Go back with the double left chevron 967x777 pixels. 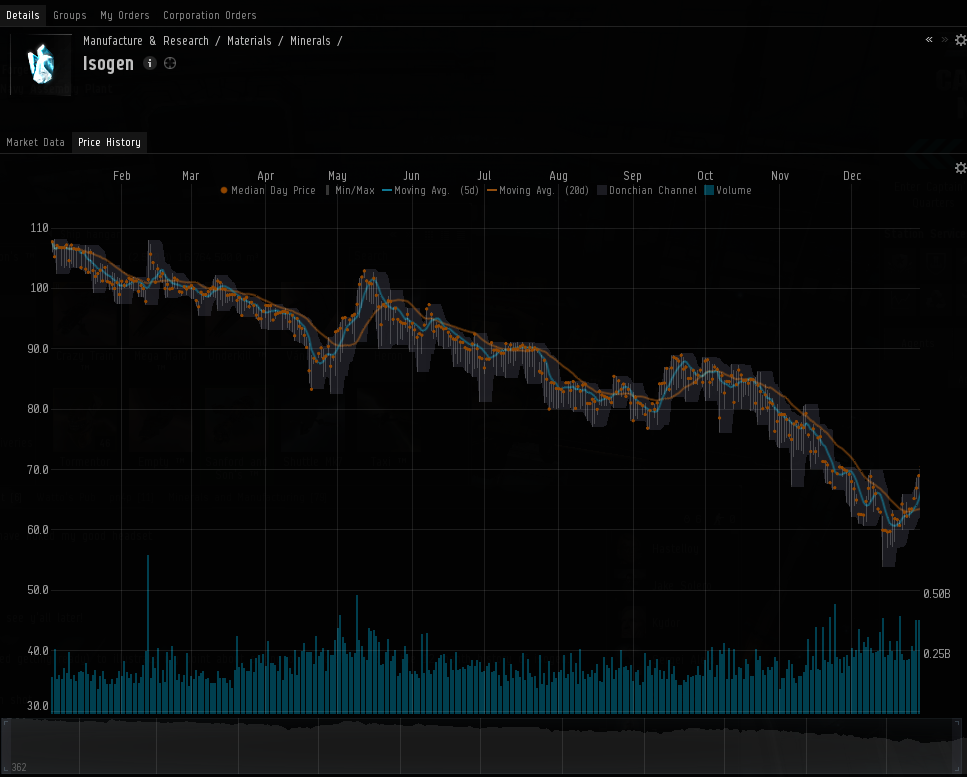pyautogui.click(x=929, y=39)
